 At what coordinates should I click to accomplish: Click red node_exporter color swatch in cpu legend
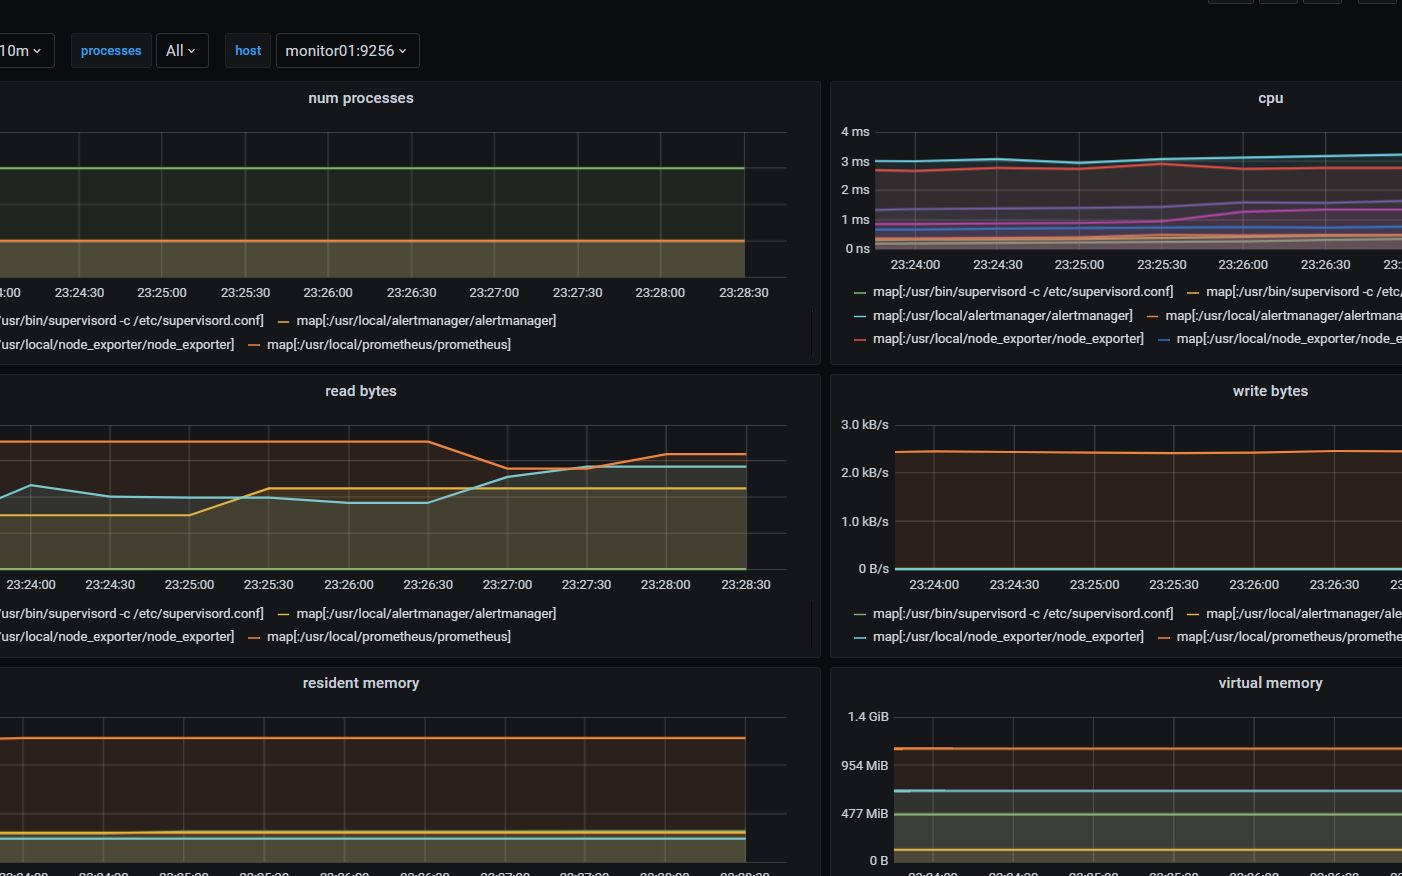860,339
